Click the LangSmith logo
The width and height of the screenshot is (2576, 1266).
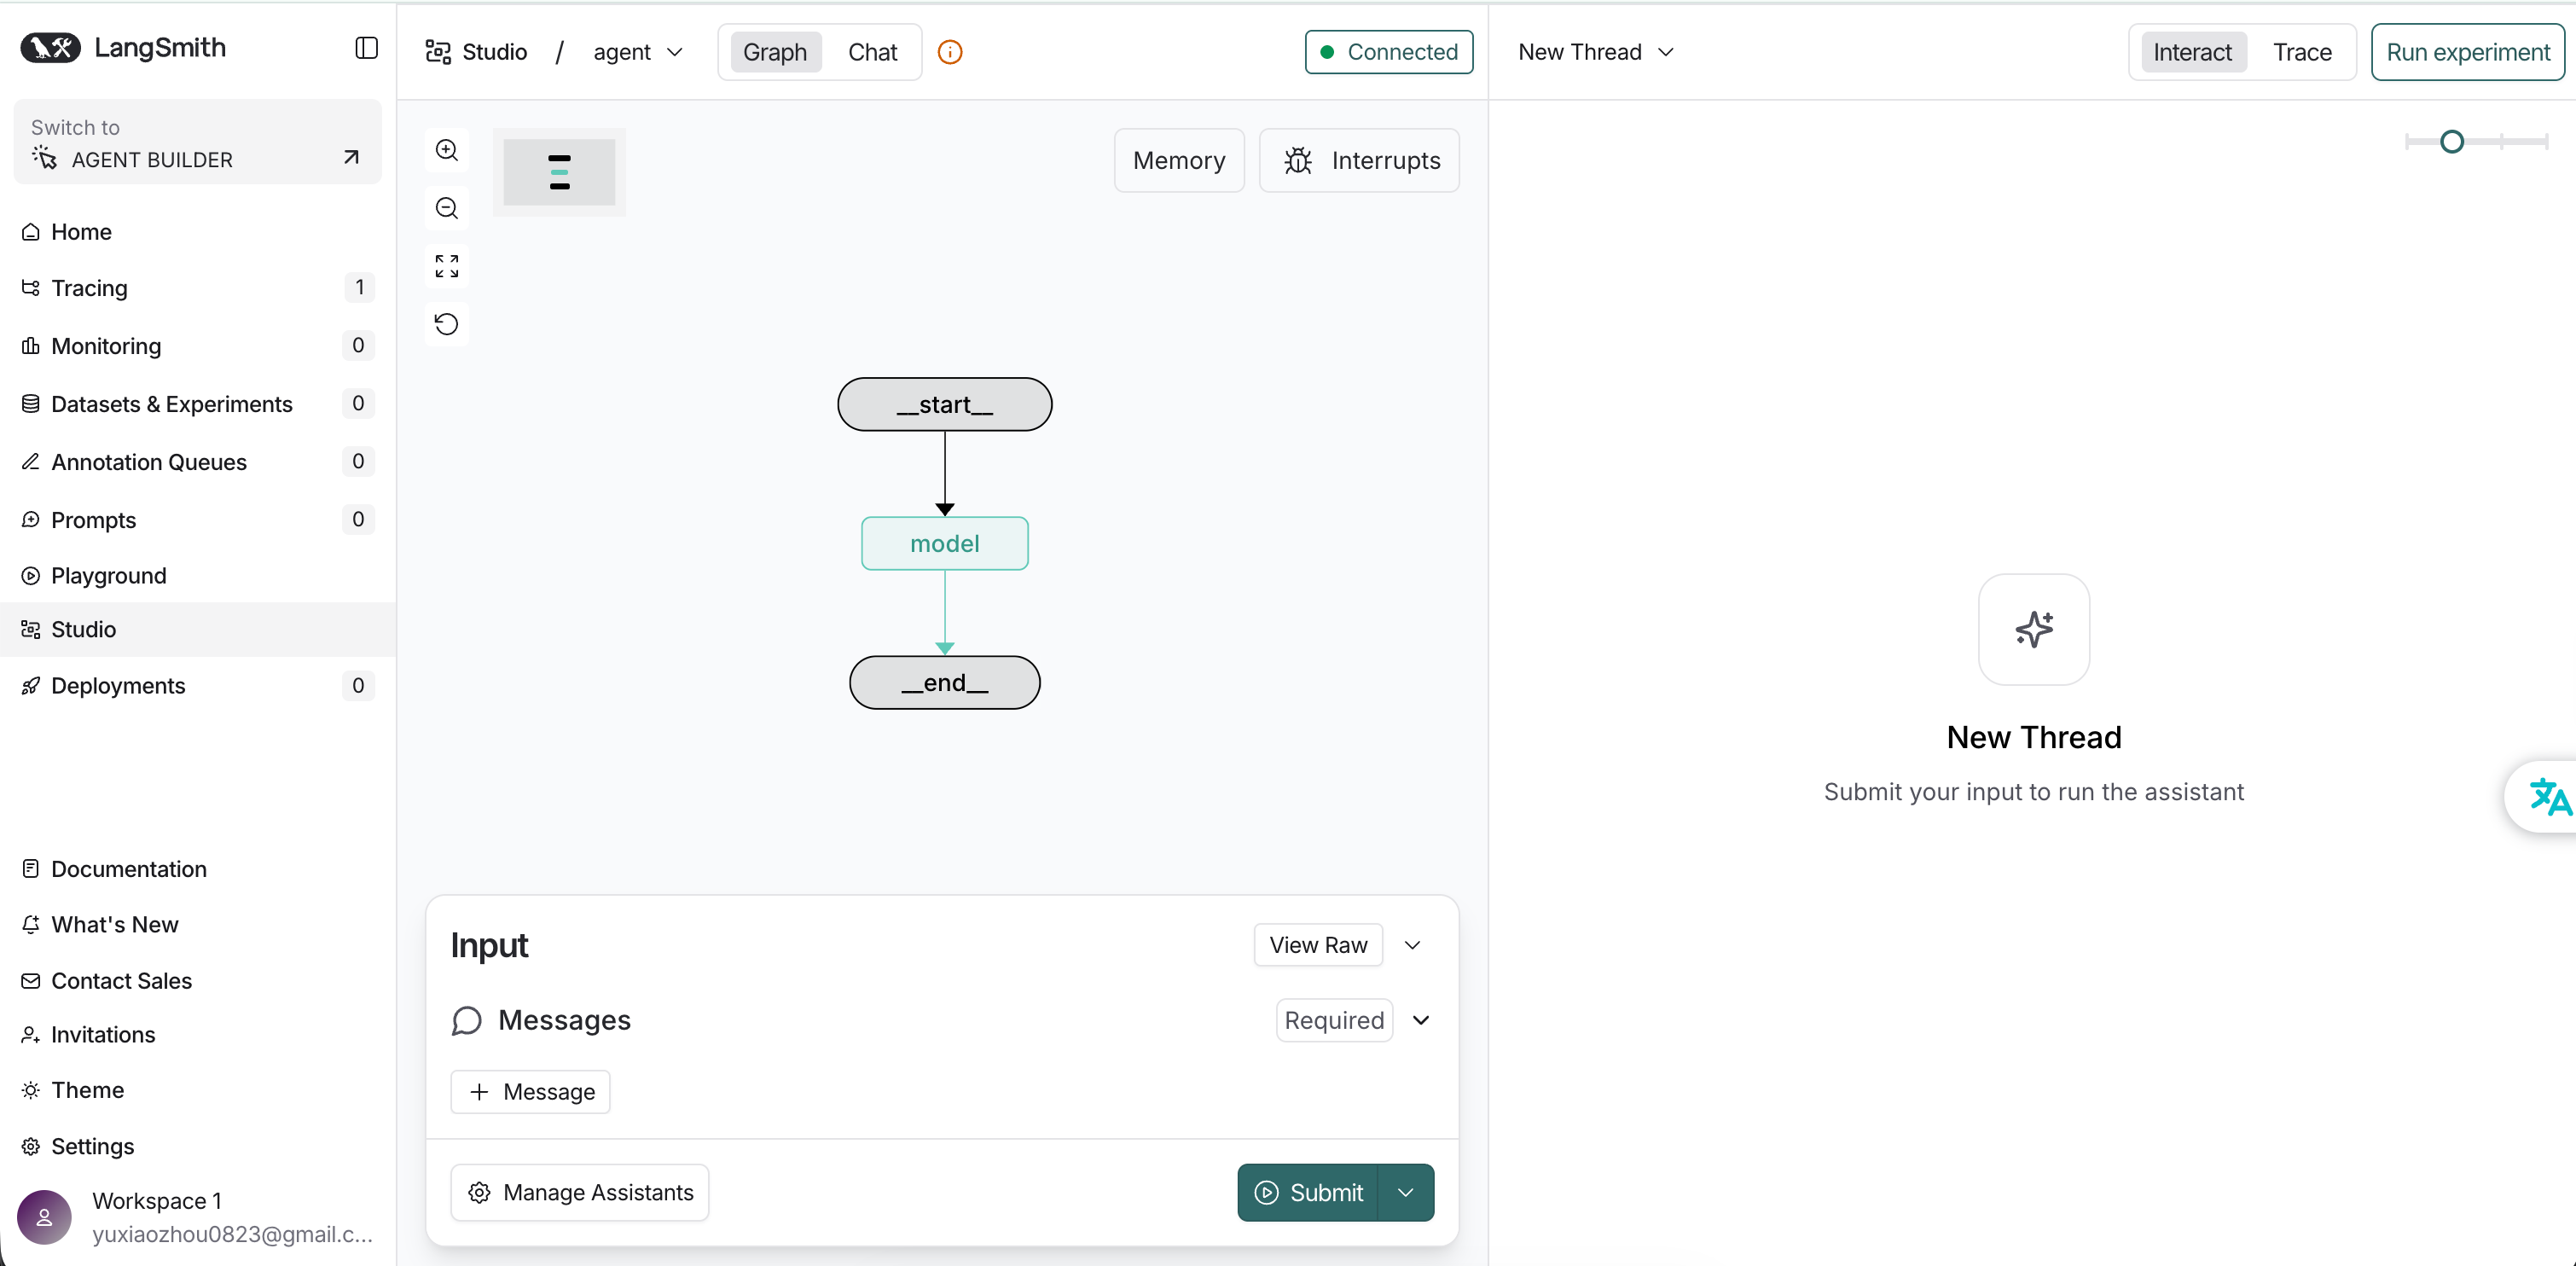pos(123,48)
